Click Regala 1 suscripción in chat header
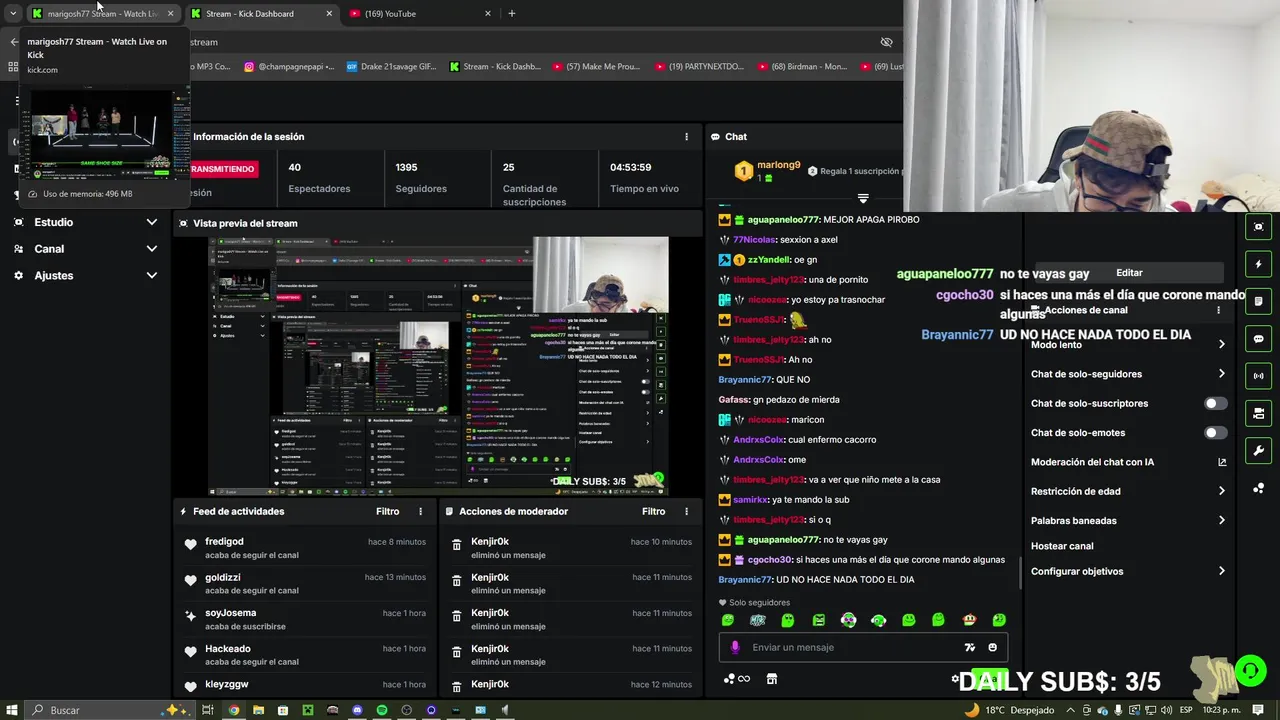 pyautogui.click(x=853, y=171)
